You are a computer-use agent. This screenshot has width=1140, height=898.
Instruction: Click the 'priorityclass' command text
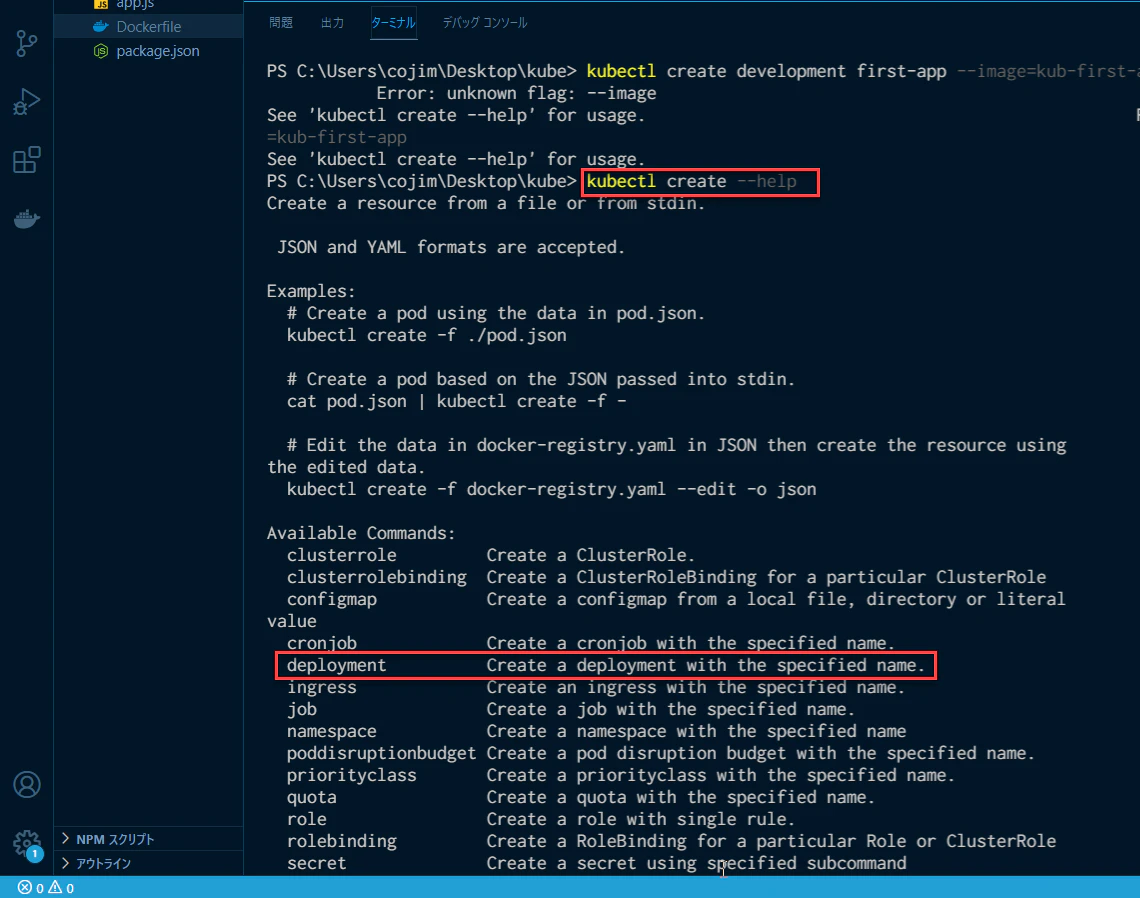(x=351, y=776)
